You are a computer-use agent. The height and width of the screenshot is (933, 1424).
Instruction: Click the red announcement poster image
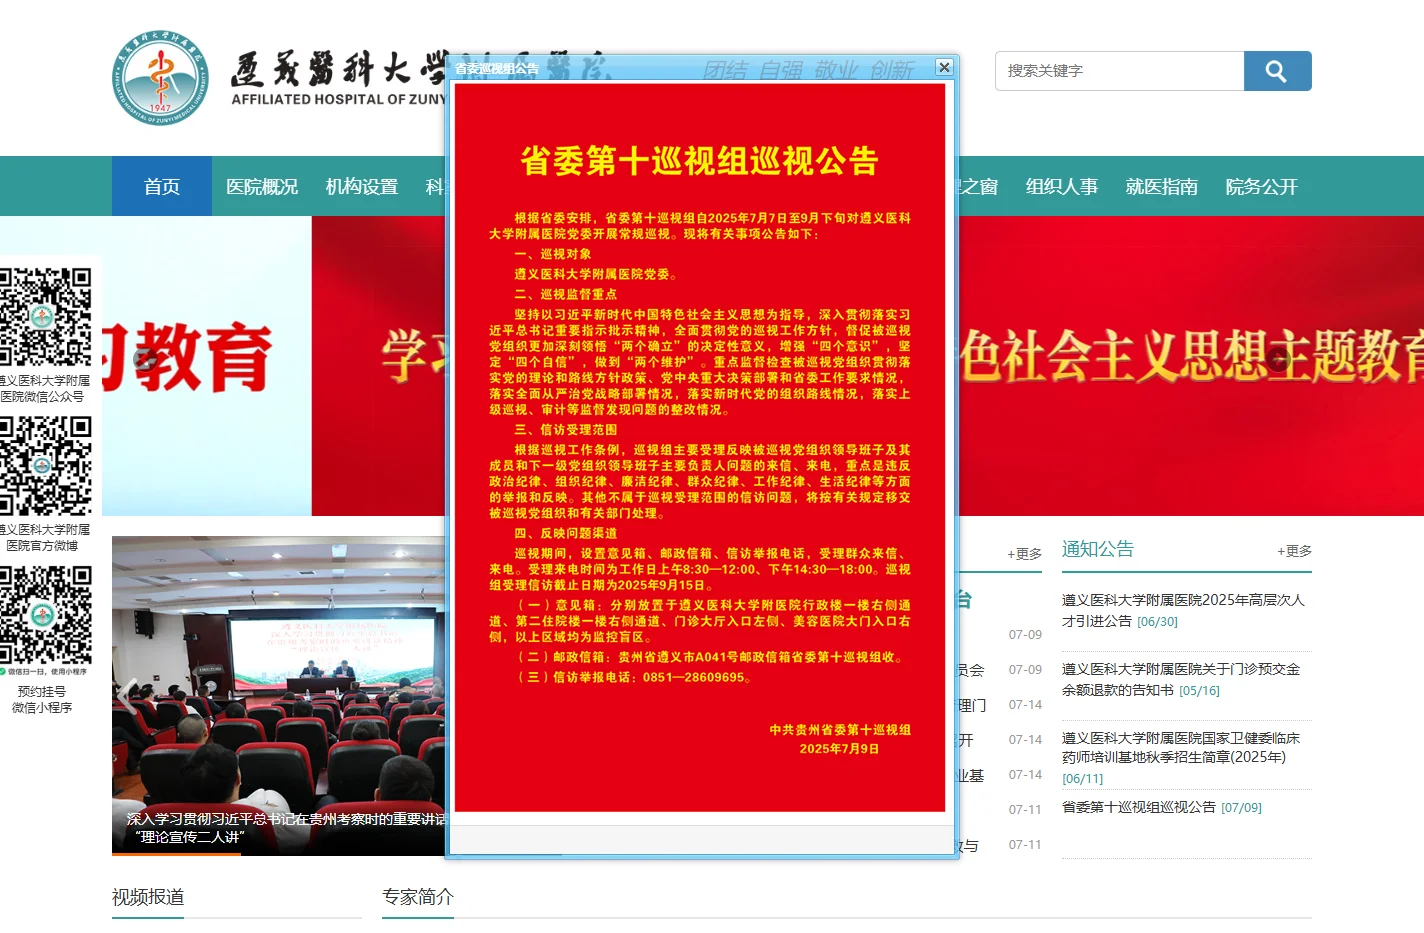point(700,447)
